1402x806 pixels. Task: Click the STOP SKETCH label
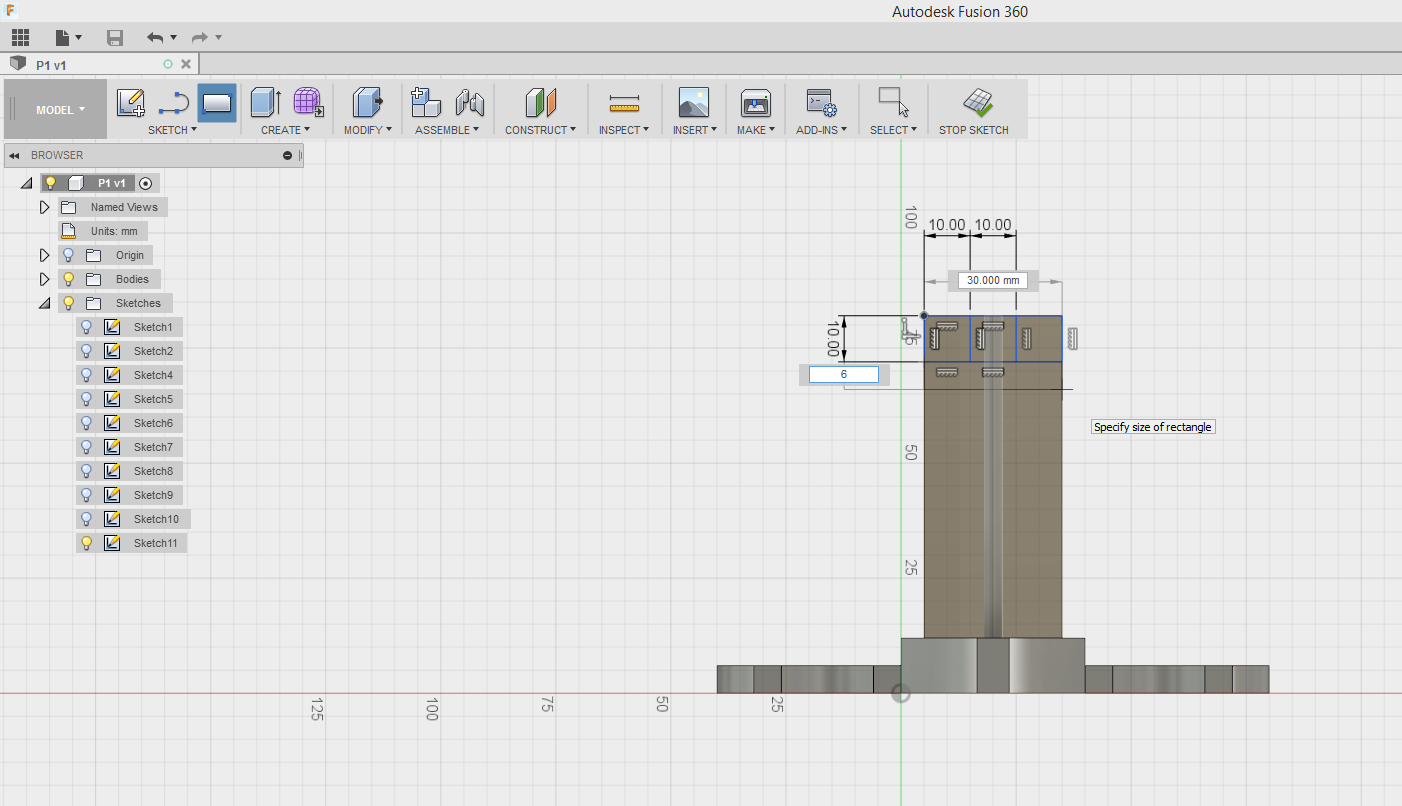974,130
